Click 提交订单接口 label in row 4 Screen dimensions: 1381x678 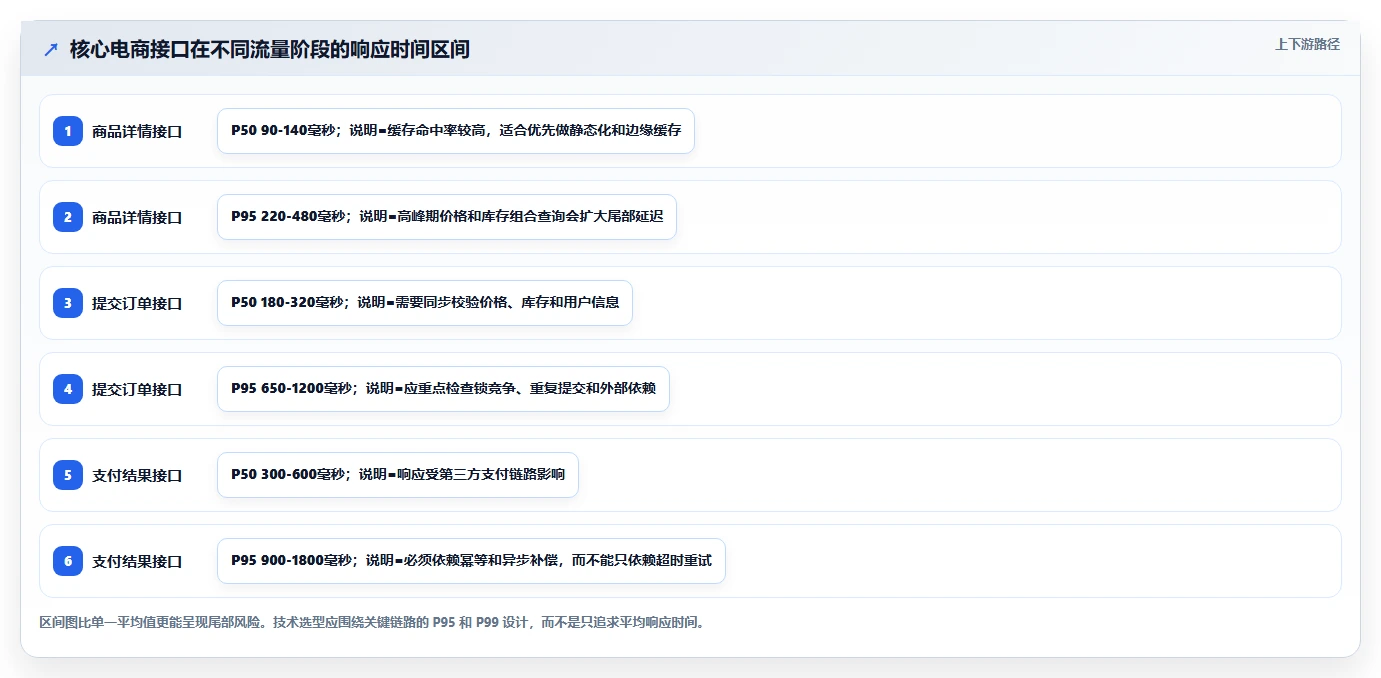point(137,389)
